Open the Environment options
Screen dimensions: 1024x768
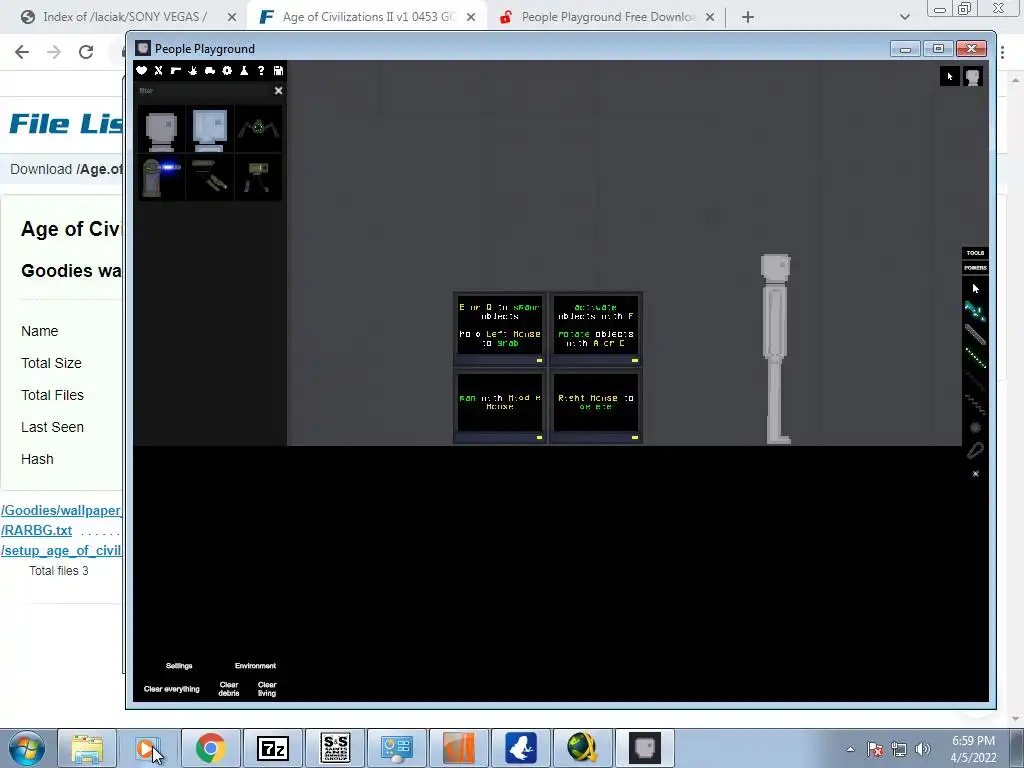click(x=255, y=665)
